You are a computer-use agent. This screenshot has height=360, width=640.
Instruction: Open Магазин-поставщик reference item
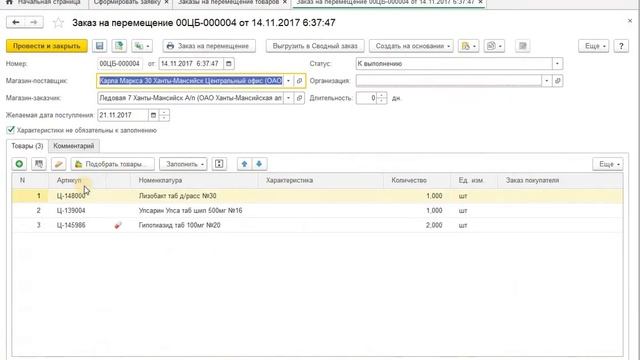pyautogui.click(x=299, y=81)
